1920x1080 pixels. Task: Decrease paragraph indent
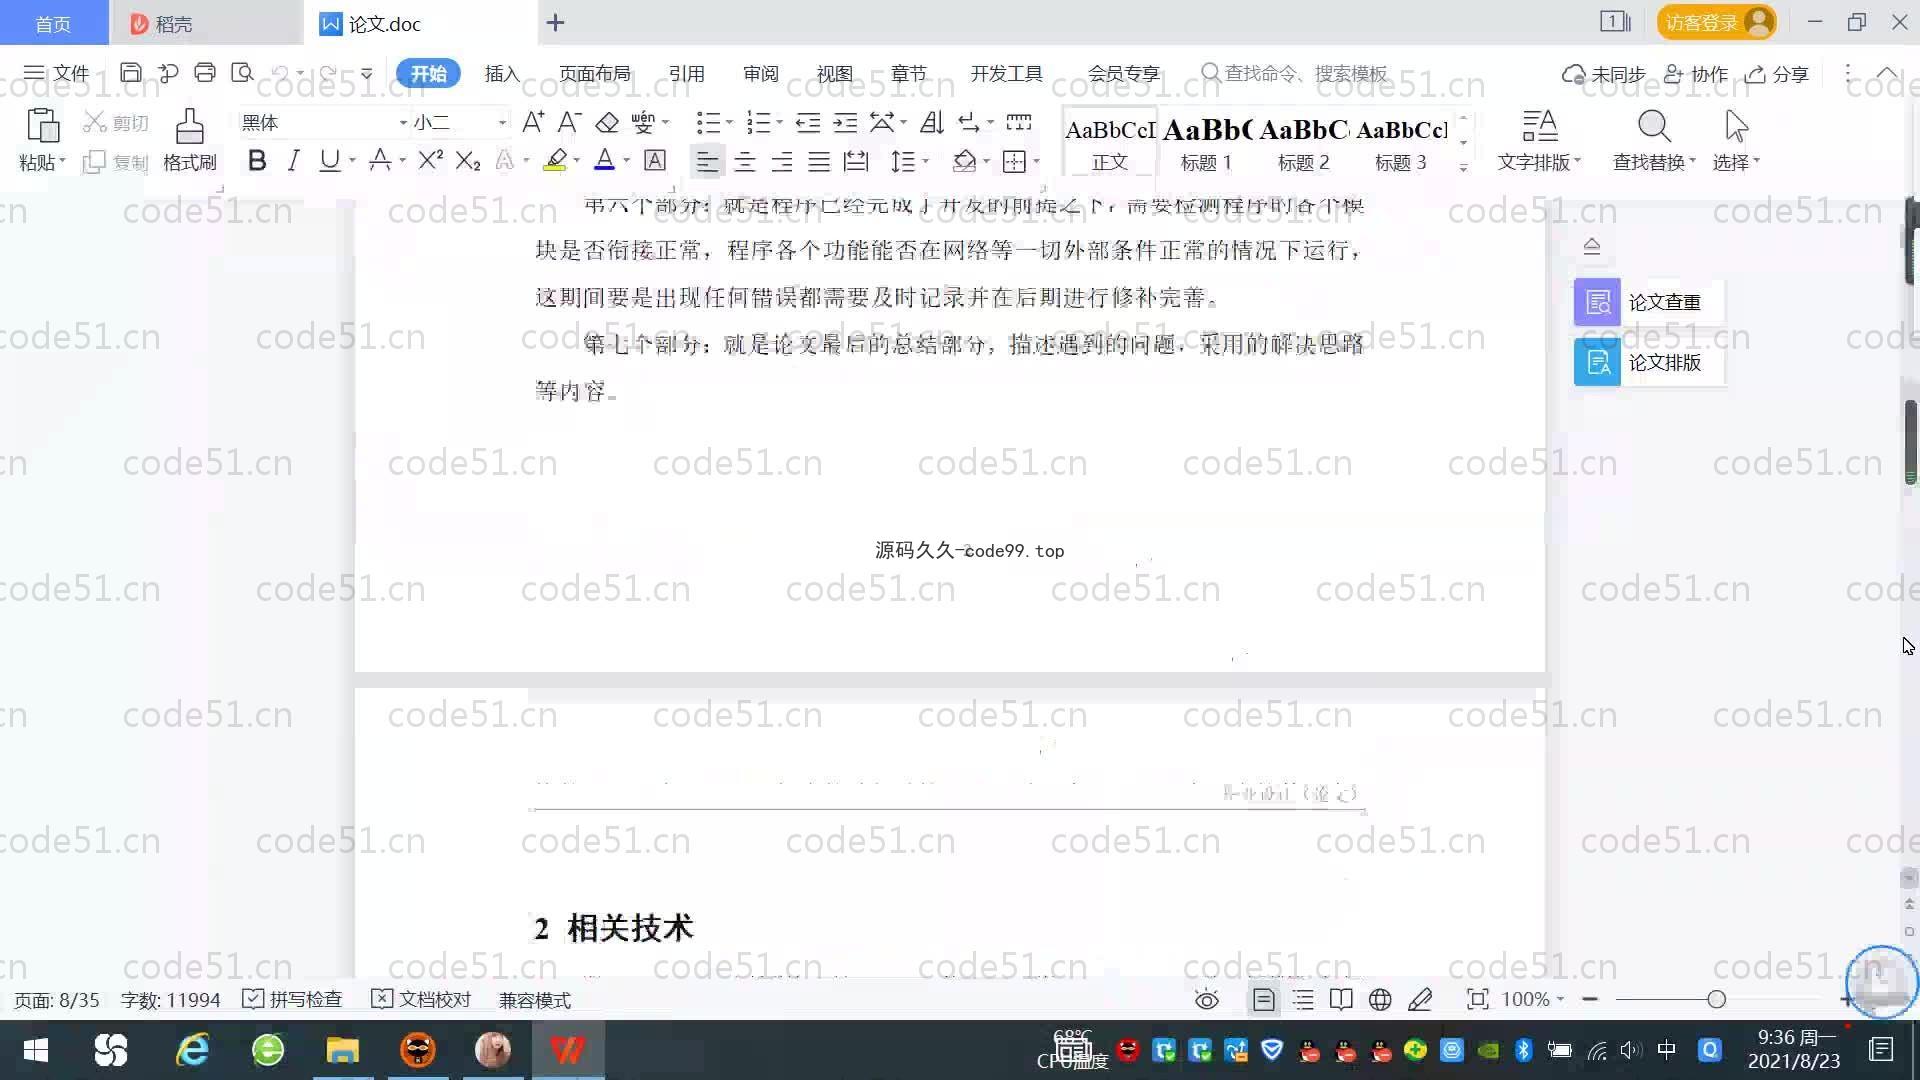tap(807, 122)
